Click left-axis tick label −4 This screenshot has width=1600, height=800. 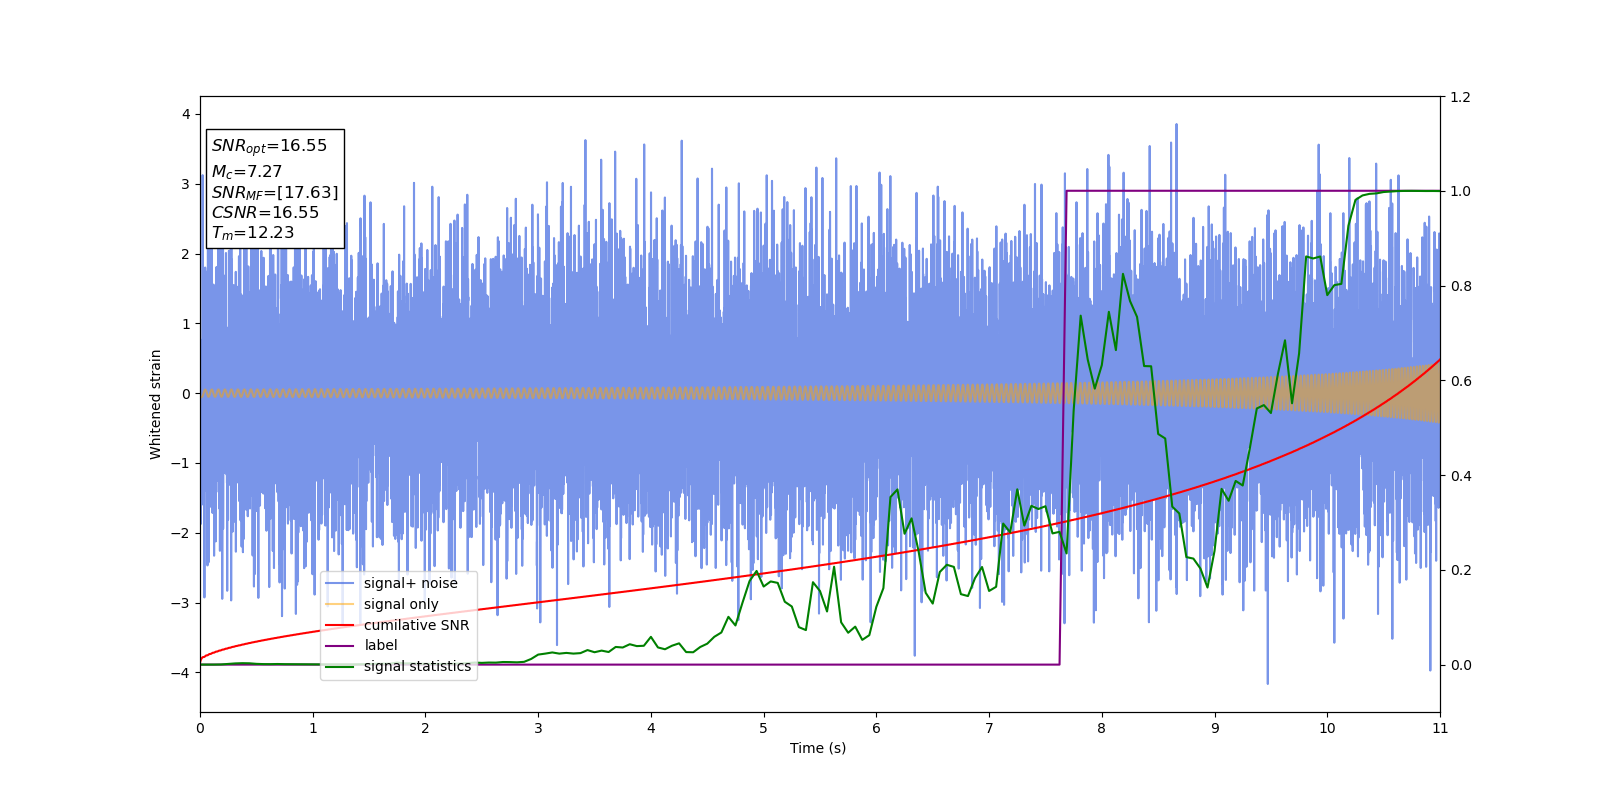181,673
